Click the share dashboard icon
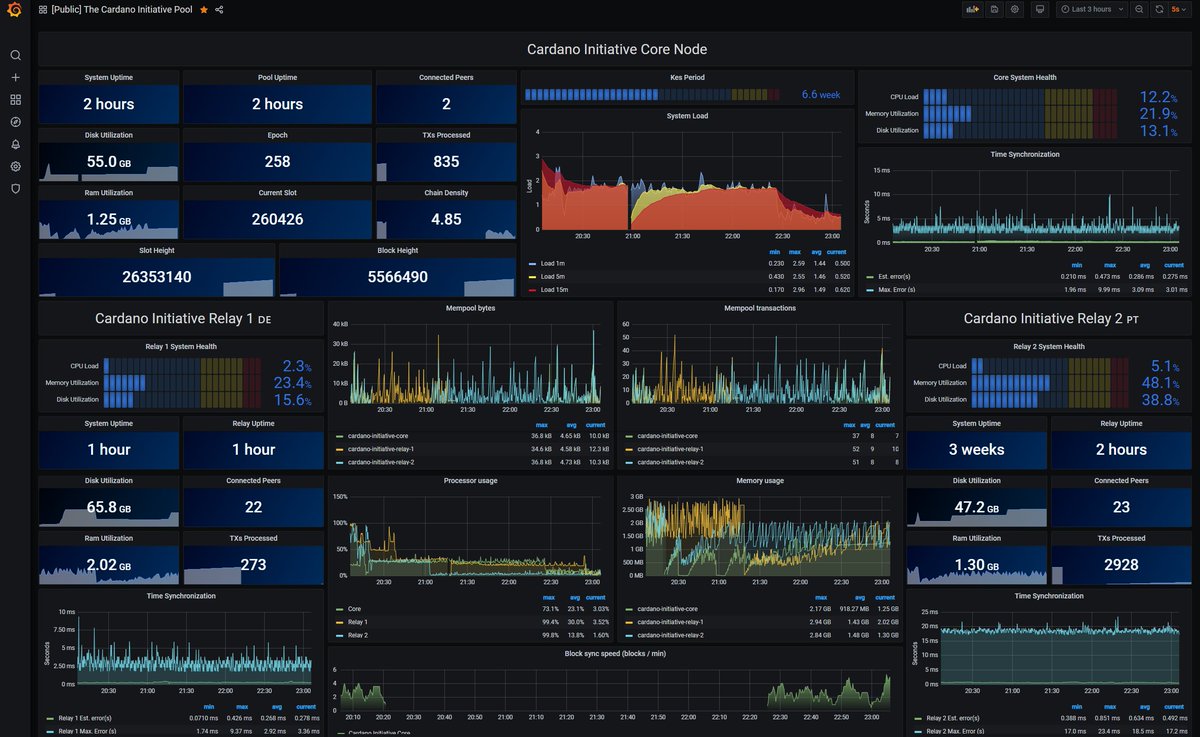 tap(219, 9)
